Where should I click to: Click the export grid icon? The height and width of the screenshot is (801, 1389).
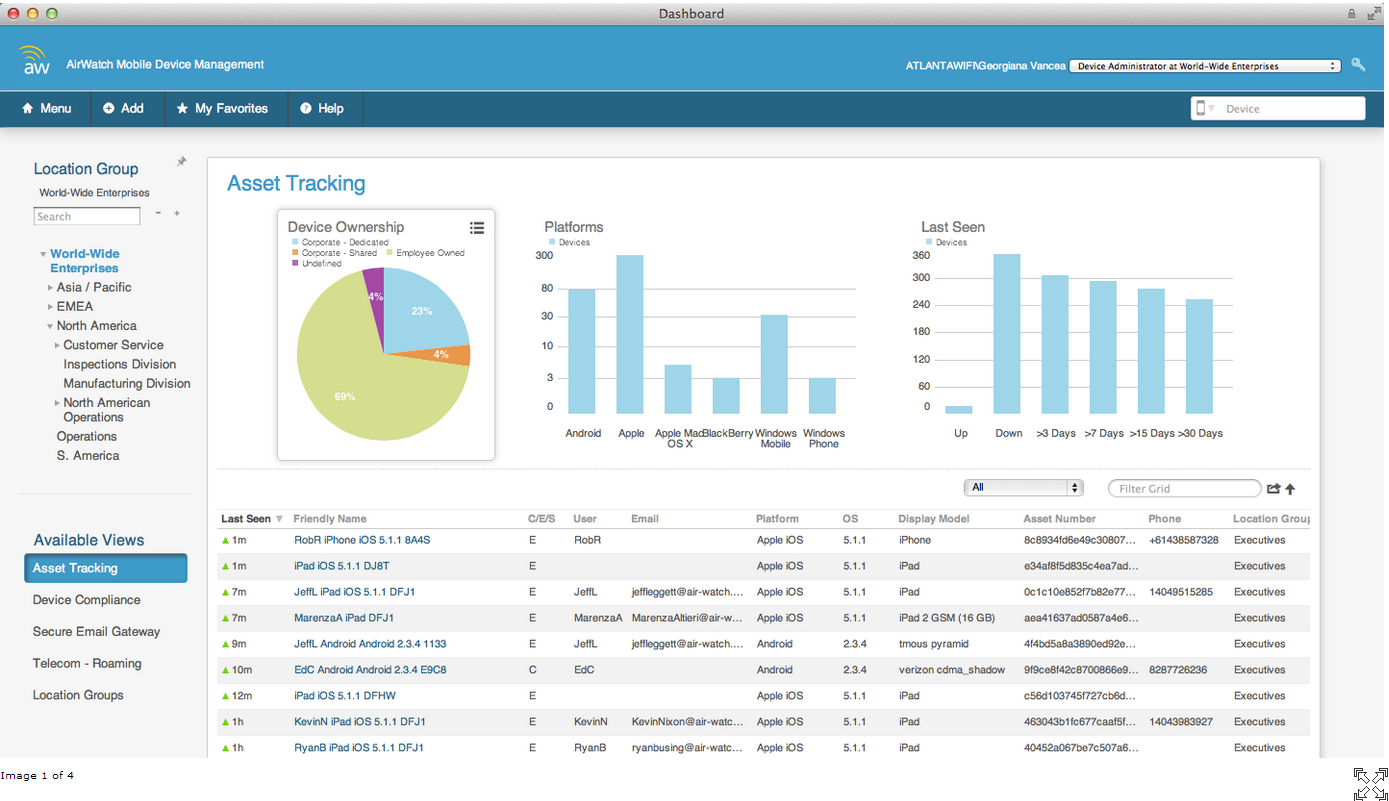coord(1273,489)
